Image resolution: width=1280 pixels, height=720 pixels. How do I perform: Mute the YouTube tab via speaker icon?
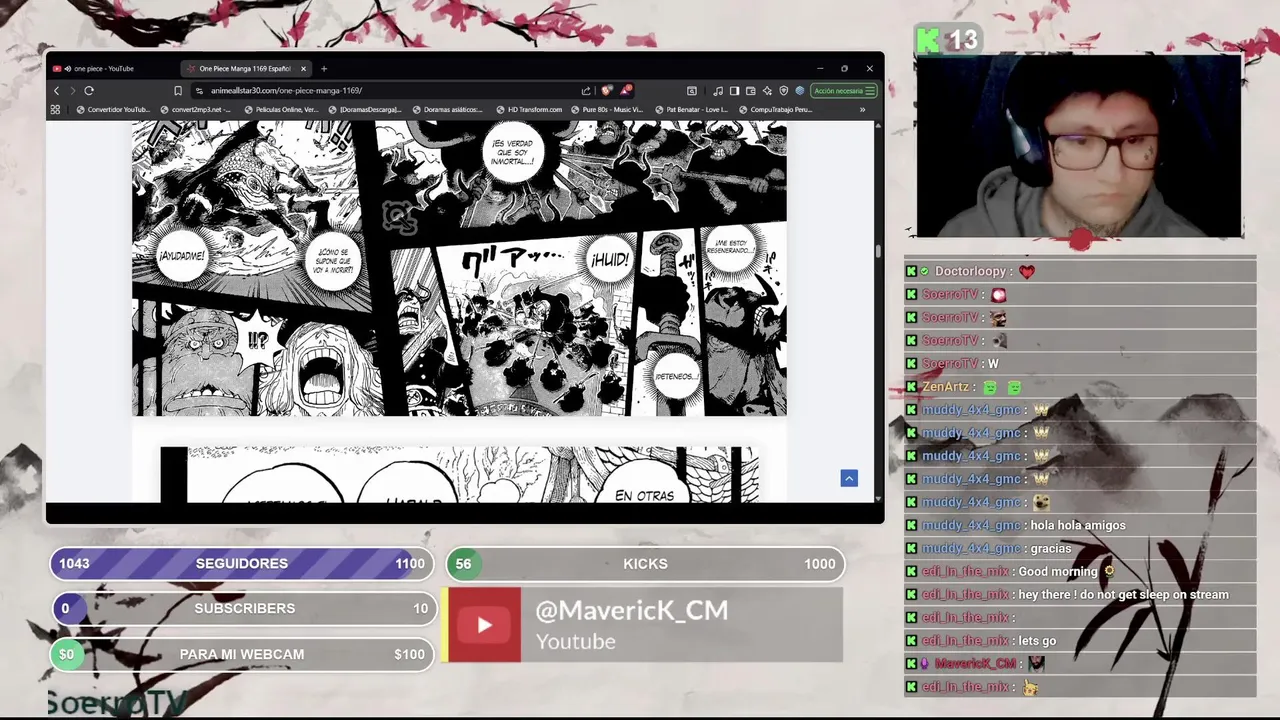(x=67, y=69)
